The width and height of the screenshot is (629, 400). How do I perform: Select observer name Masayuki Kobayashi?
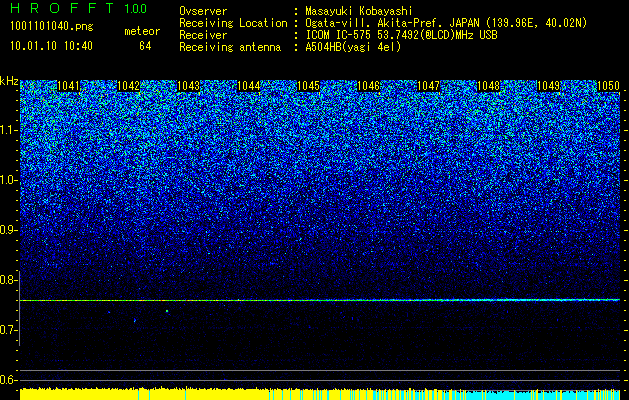[x=359, y=11]
